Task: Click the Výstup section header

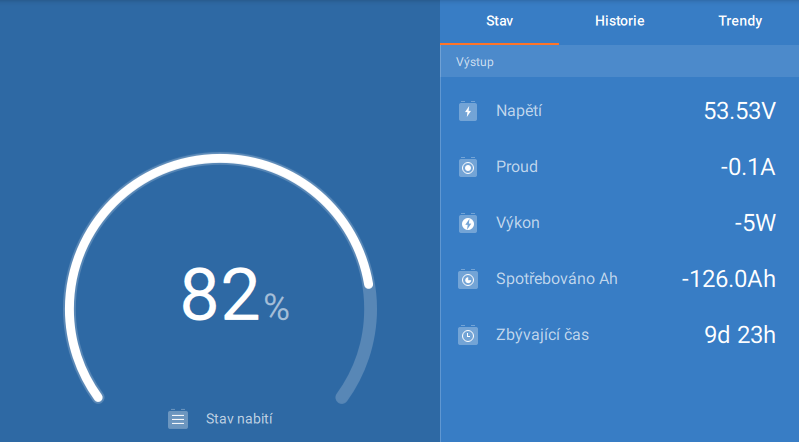Action: point(475,62)
